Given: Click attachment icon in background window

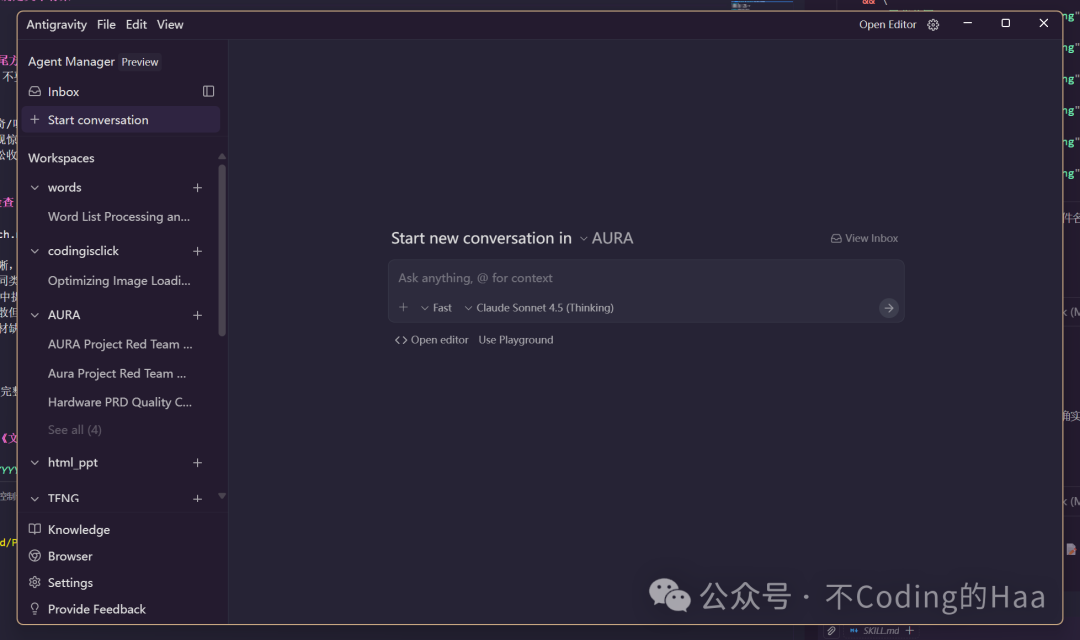Looking at the screenshot, I should (x=831, y=631).
